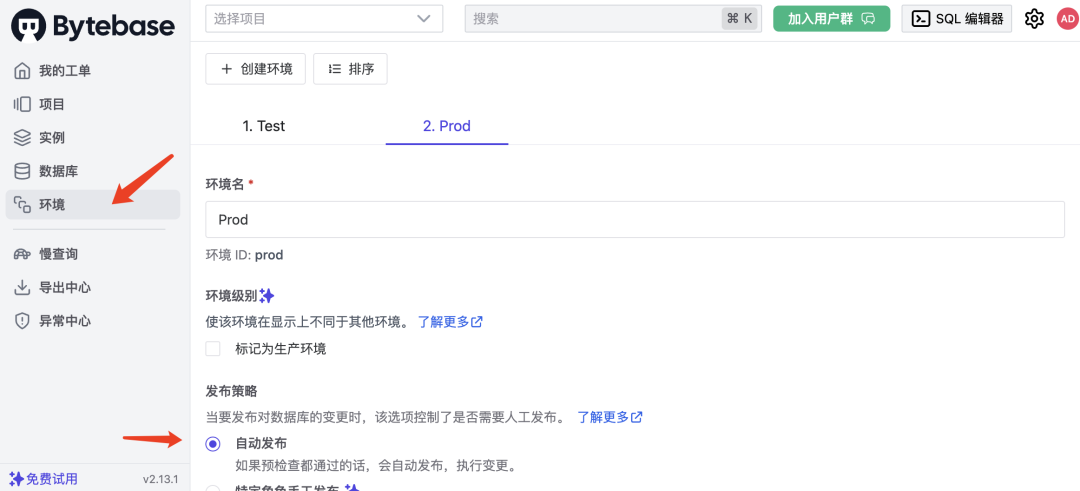Click the list icon in 排序 button
Screen dimensions: 1080x491
point(335,69)
